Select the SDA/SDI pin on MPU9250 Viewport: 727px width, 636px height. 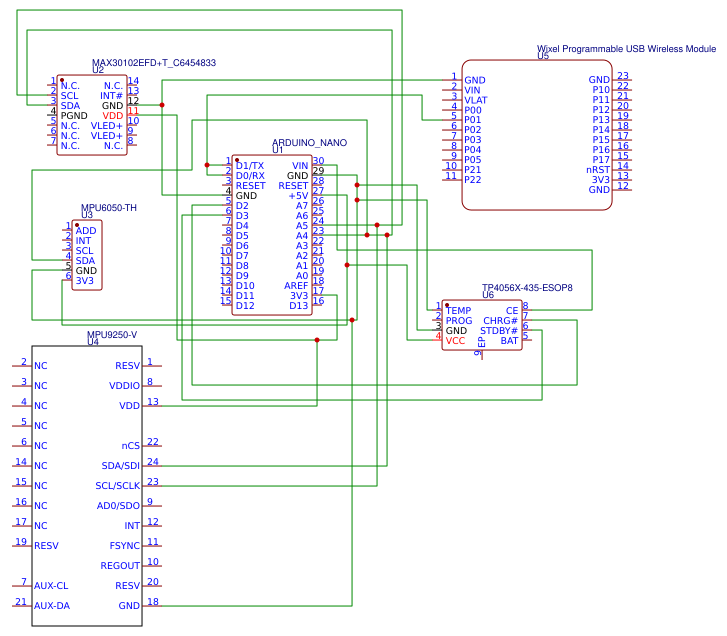(121, 465)
